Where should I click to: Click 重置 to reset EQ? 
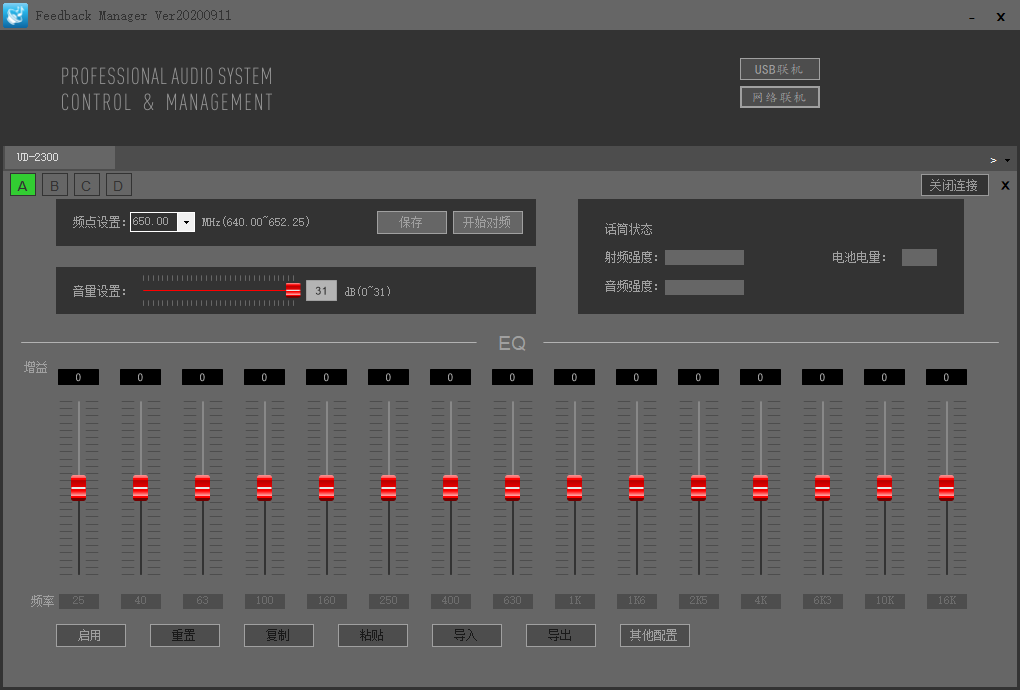click(x=185, y=635)
